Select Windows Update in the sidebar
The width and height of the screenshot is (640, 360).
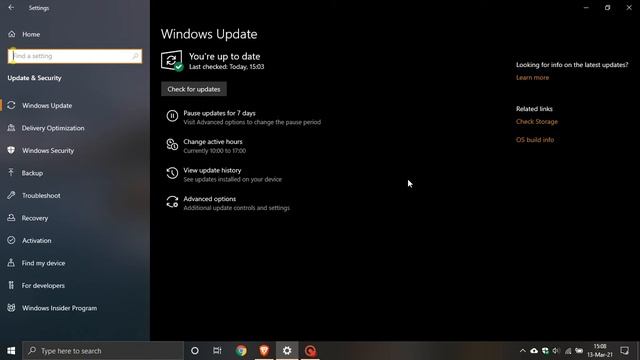(47, 105)
